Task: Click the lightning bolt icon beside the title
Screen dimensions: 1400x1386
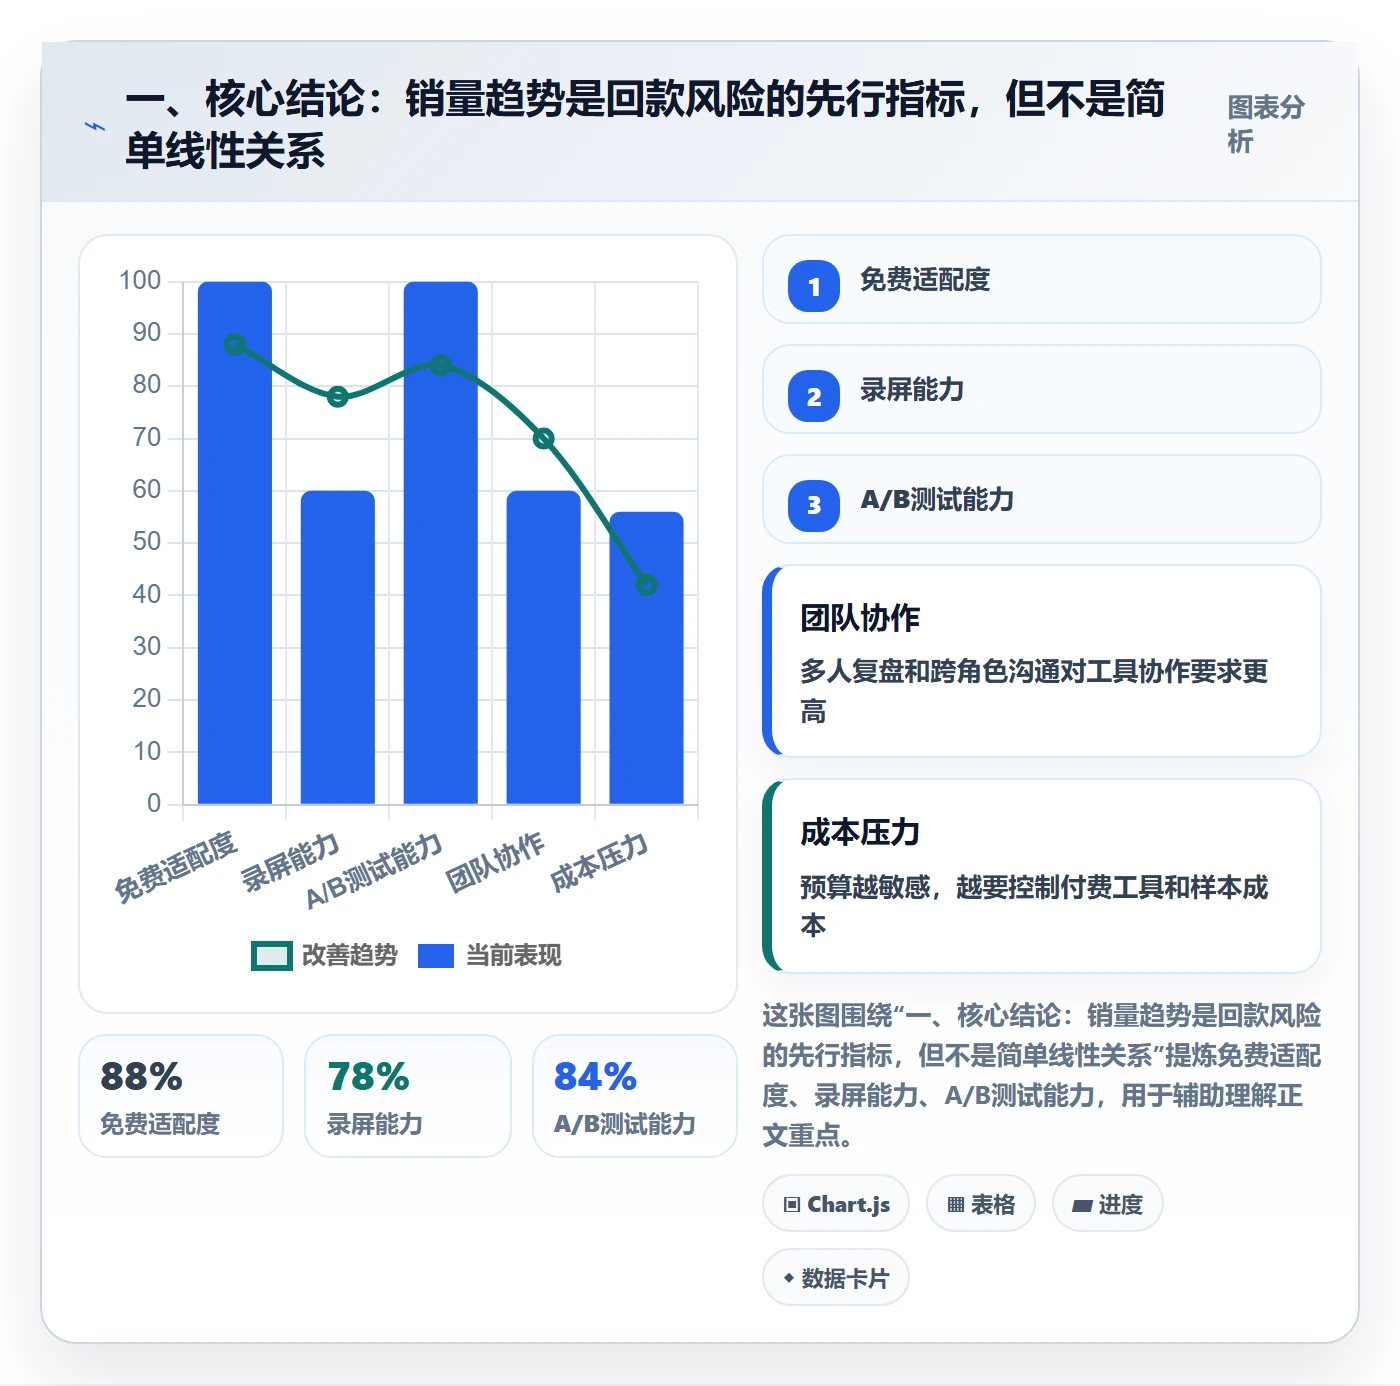Action: [x=95, y=126]
